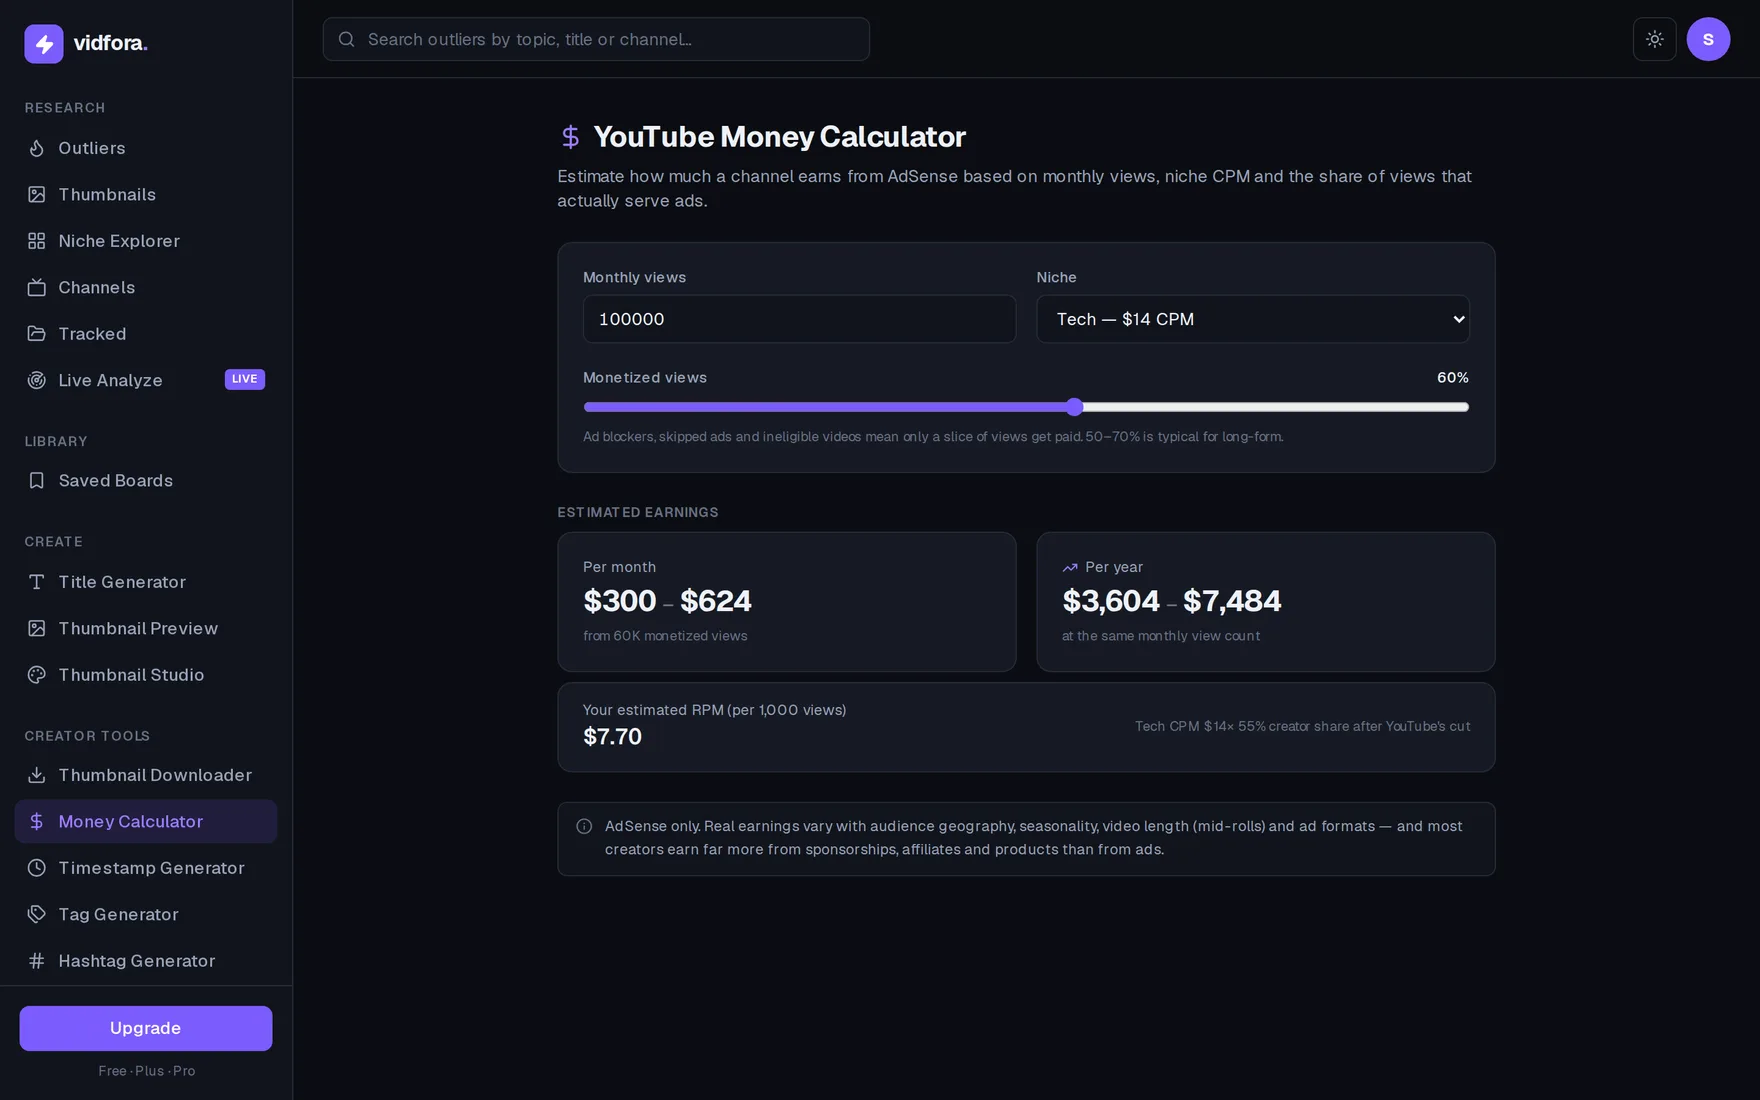
Task: Click the Free · Plus · Pro text
Action: [147, 1071]
